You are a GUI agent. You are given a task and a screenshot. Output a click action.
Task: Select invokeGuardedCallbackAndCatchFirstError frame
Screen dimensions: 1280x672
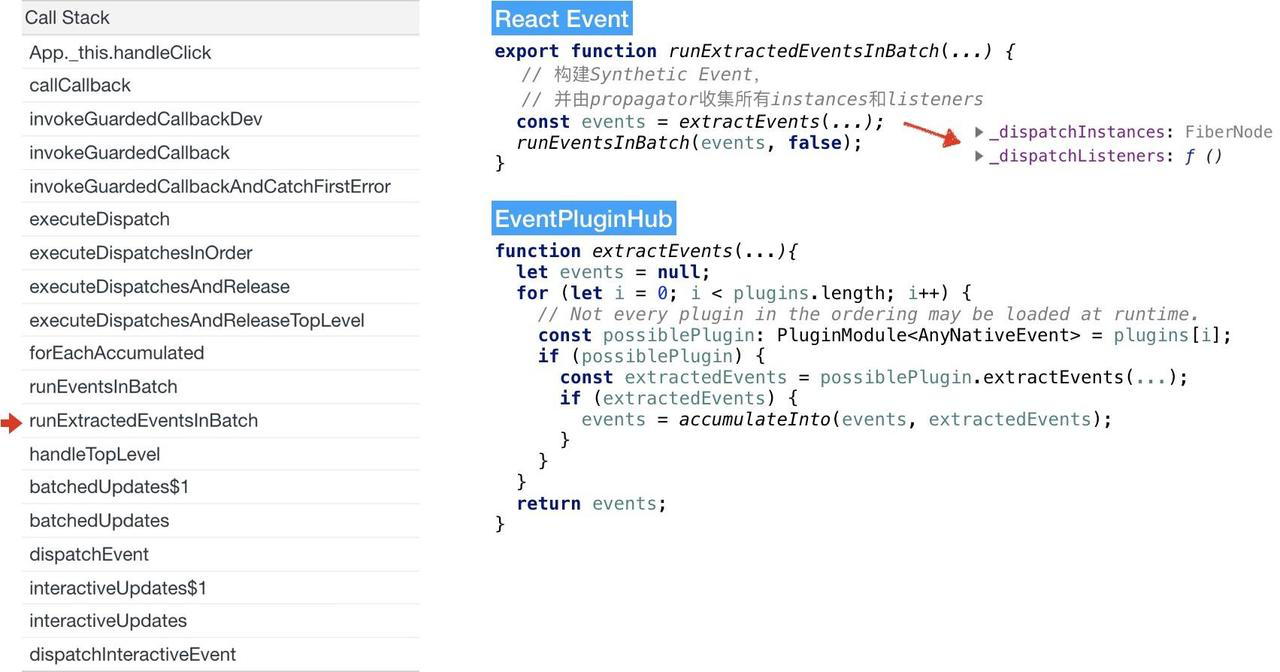(x=220, y=186)
